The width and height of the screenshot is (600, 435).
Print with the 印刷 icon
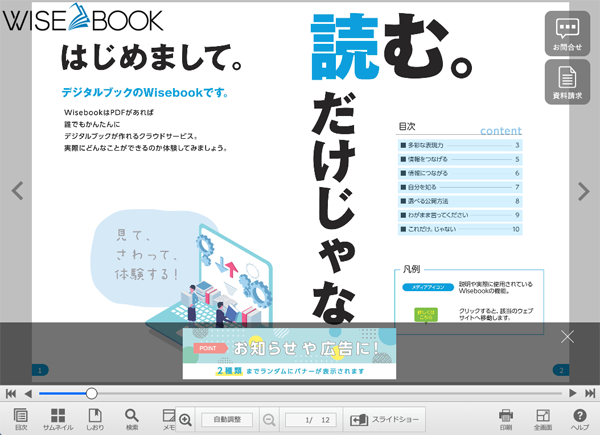pyautogui.click(x=506, y=419)
